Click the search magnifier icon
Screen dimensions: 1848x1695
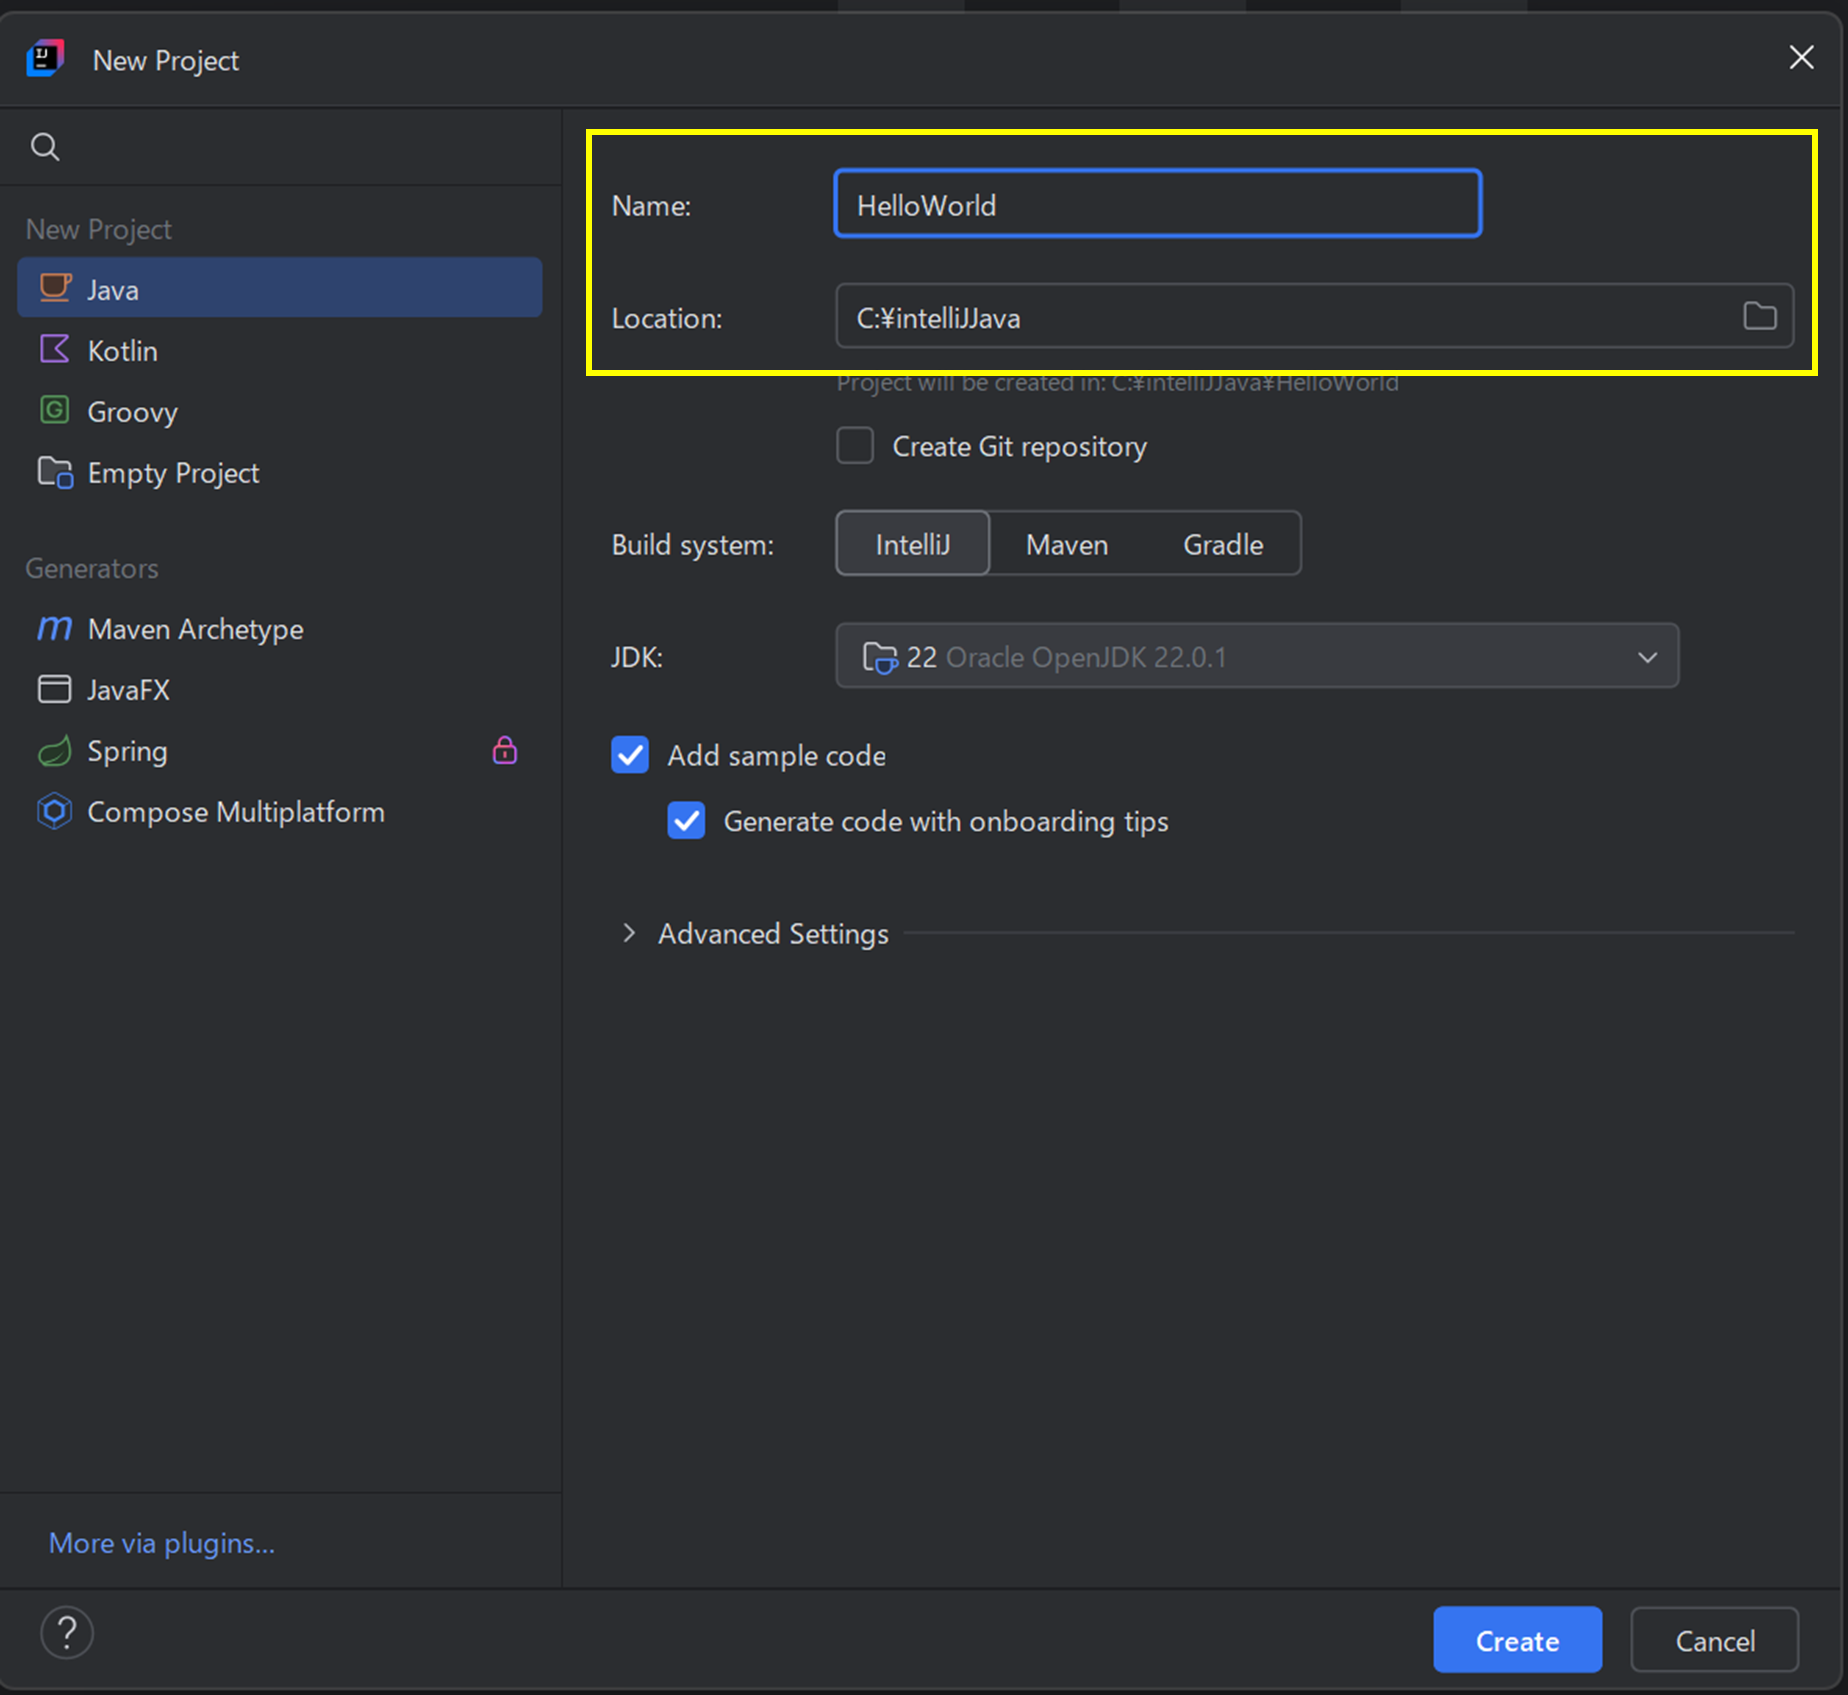point(45,147)
